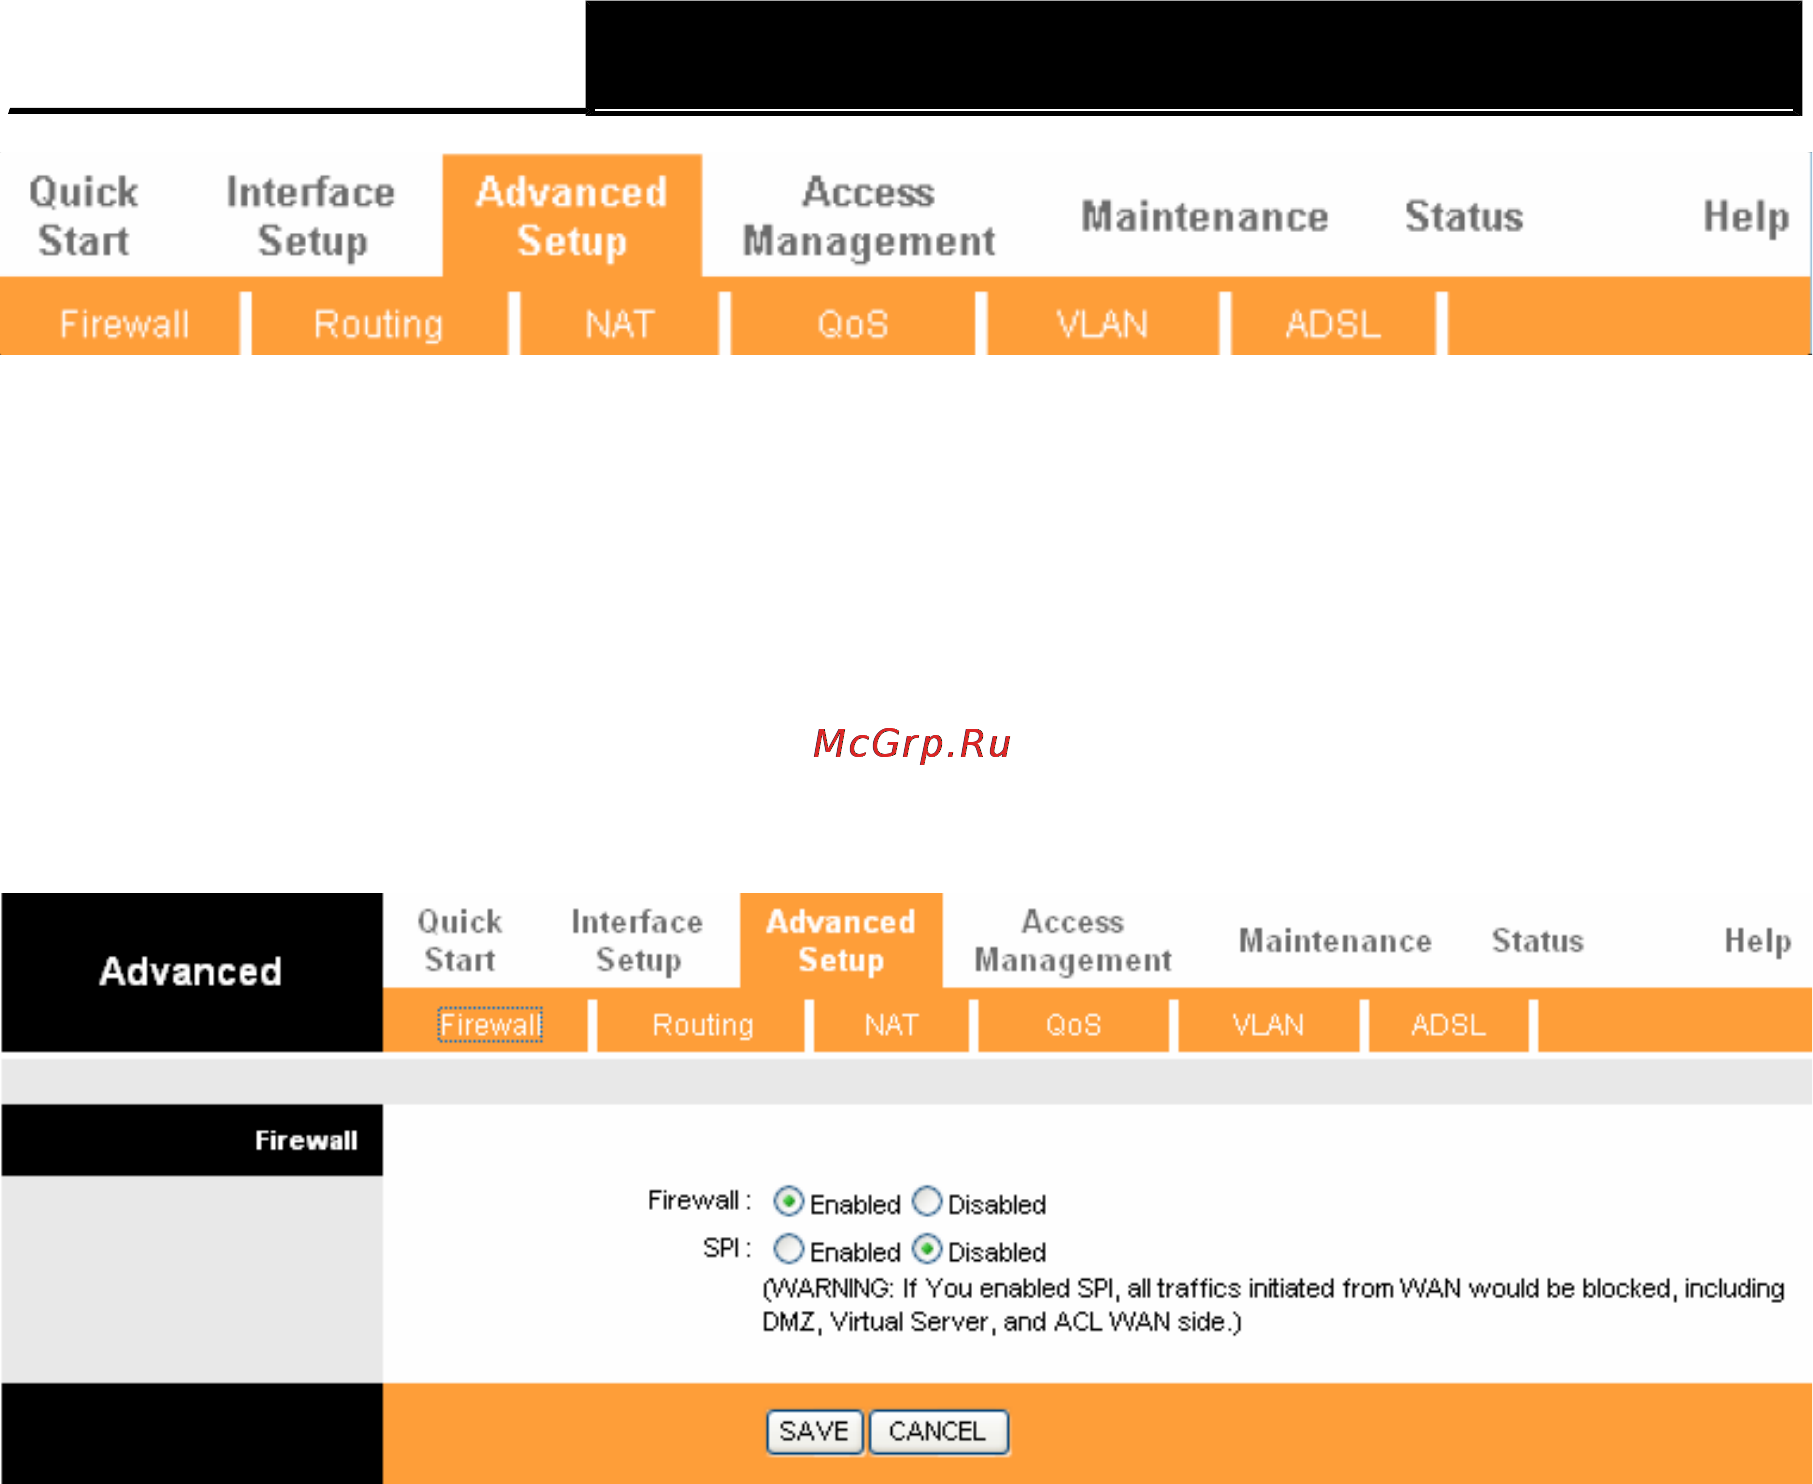This screenshot has width=1813, height=1484.
Task: Open Status tab in lower router panel
Action: coord(1538,940)
